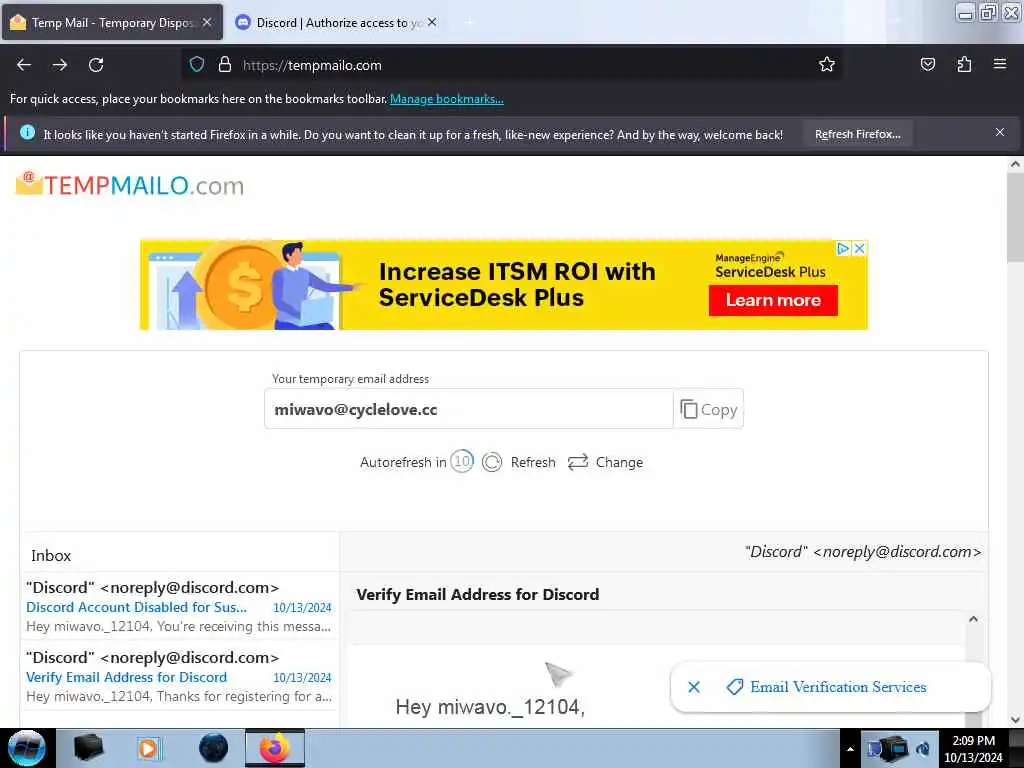Open the dark globe taskbar icon
The width and height of the screenshot is (1024, 768).
(x=213, y=748)
